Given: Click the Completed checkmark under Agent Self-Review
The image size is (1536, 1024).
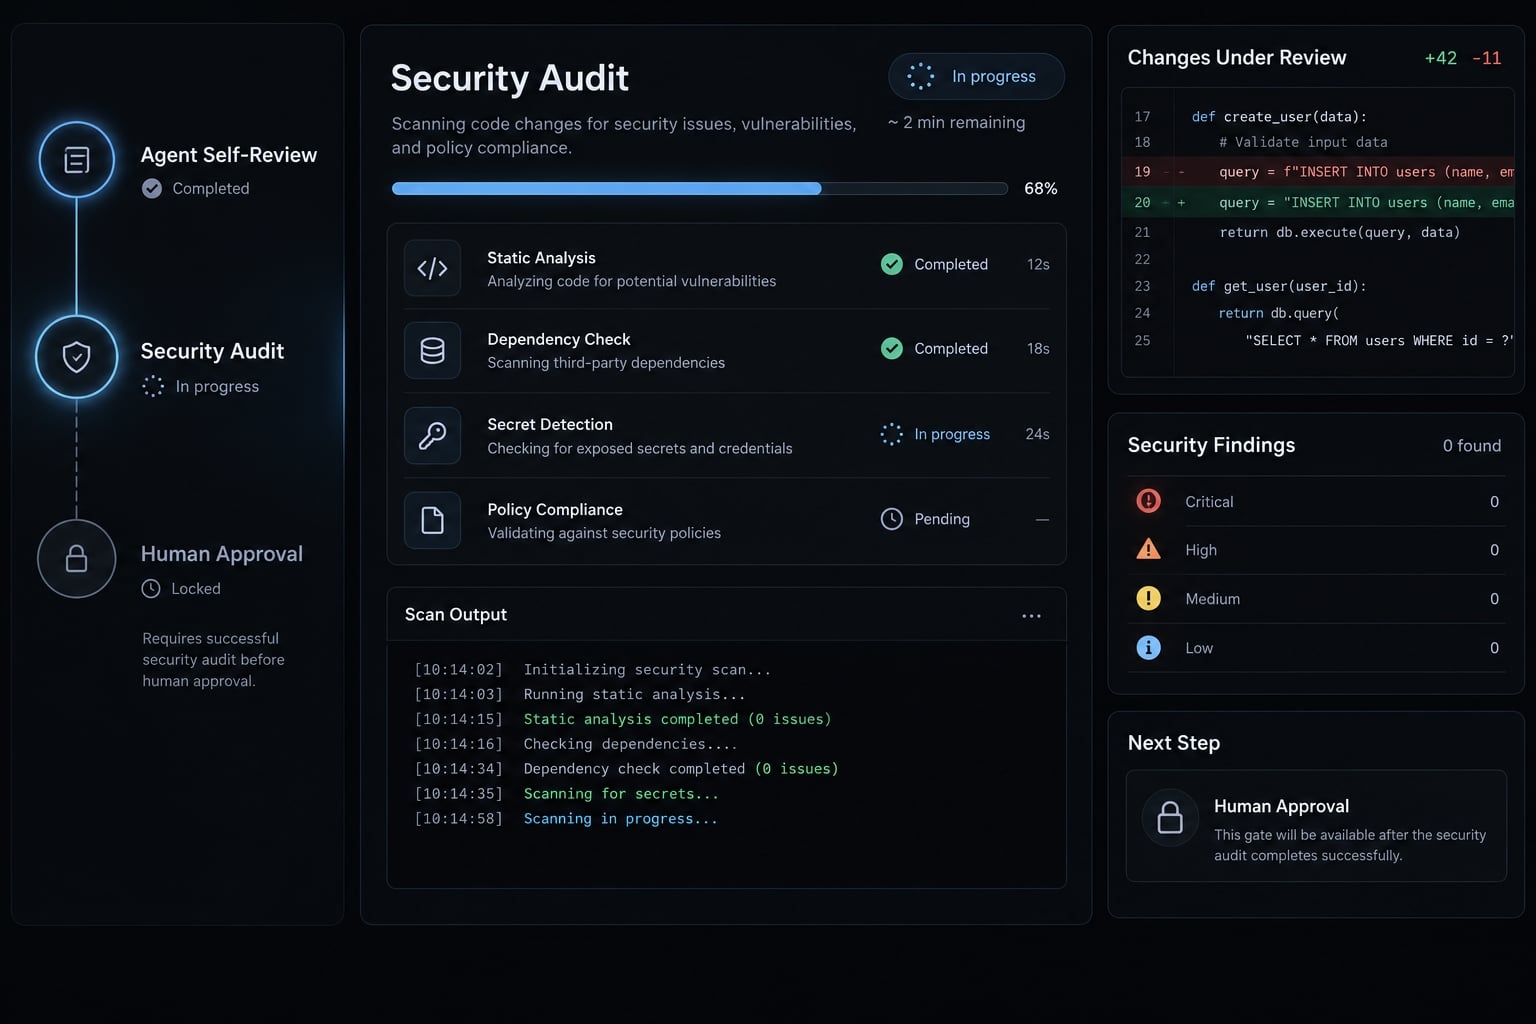Looking at the screenshot, I should (152, 188).
